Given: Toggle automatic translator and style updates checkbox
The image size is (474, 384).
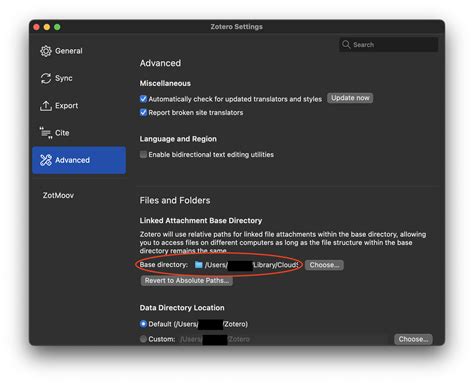Looking at the screenshot, I should [143, 99].
